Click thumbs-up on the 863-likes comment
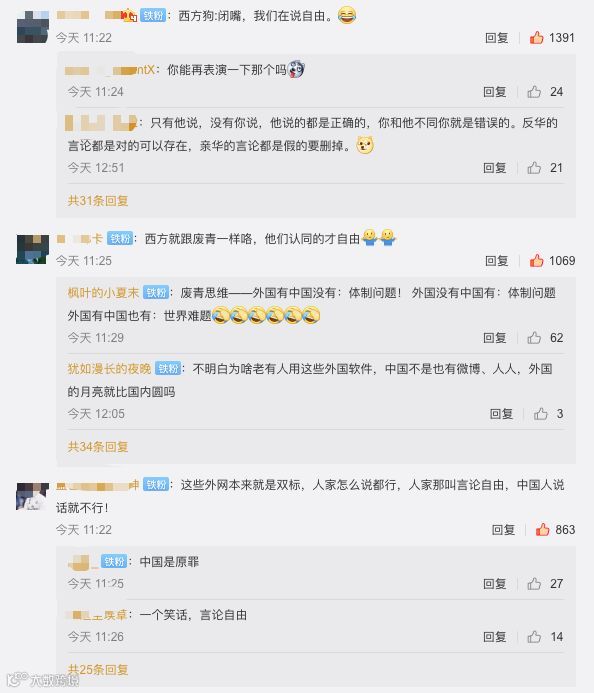The image size is (594, 693). click(542, 529)
